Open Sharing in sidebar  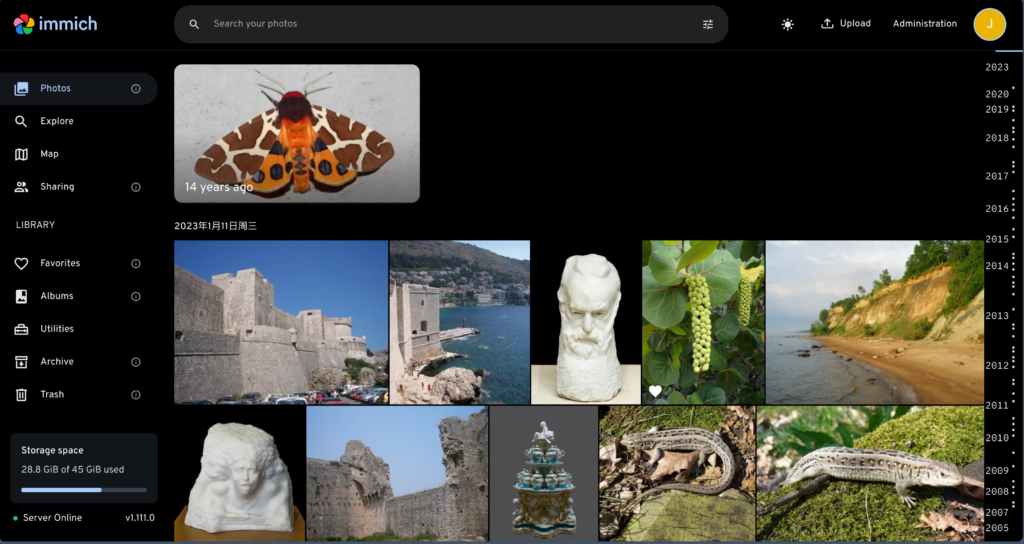(x=78, y=187)
